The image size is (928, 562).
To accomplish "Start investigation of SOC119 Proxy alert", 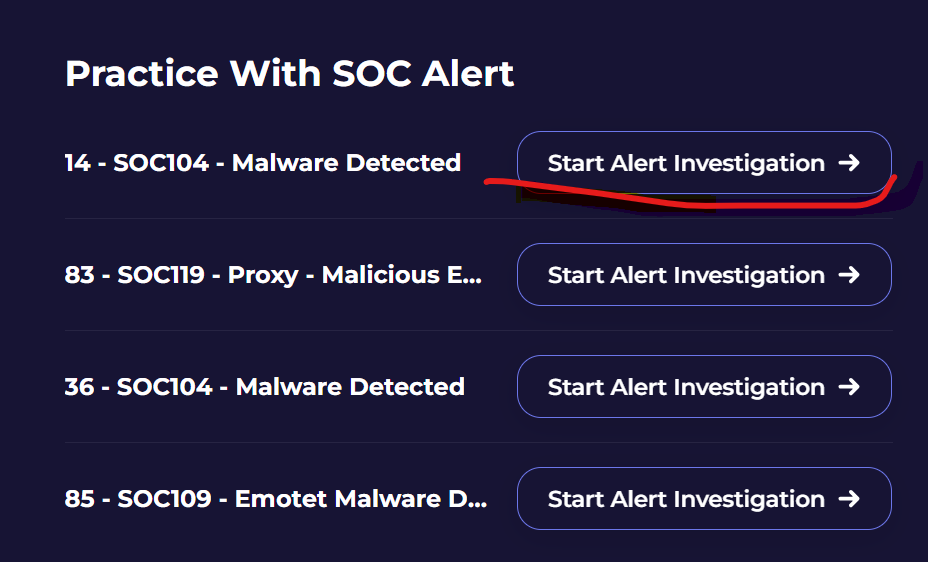I will coord(686,275).
